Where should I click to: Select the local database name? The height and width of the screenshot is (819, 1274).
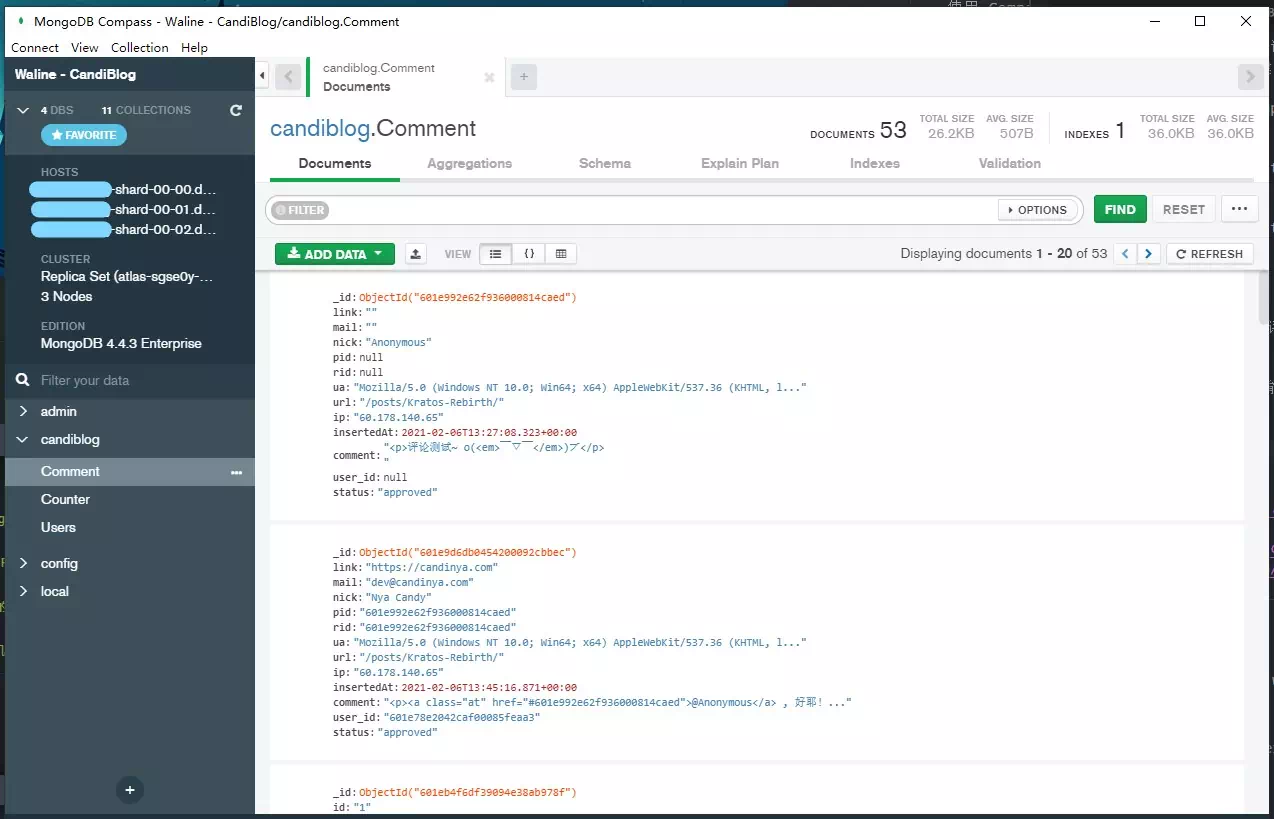point(55,592)
